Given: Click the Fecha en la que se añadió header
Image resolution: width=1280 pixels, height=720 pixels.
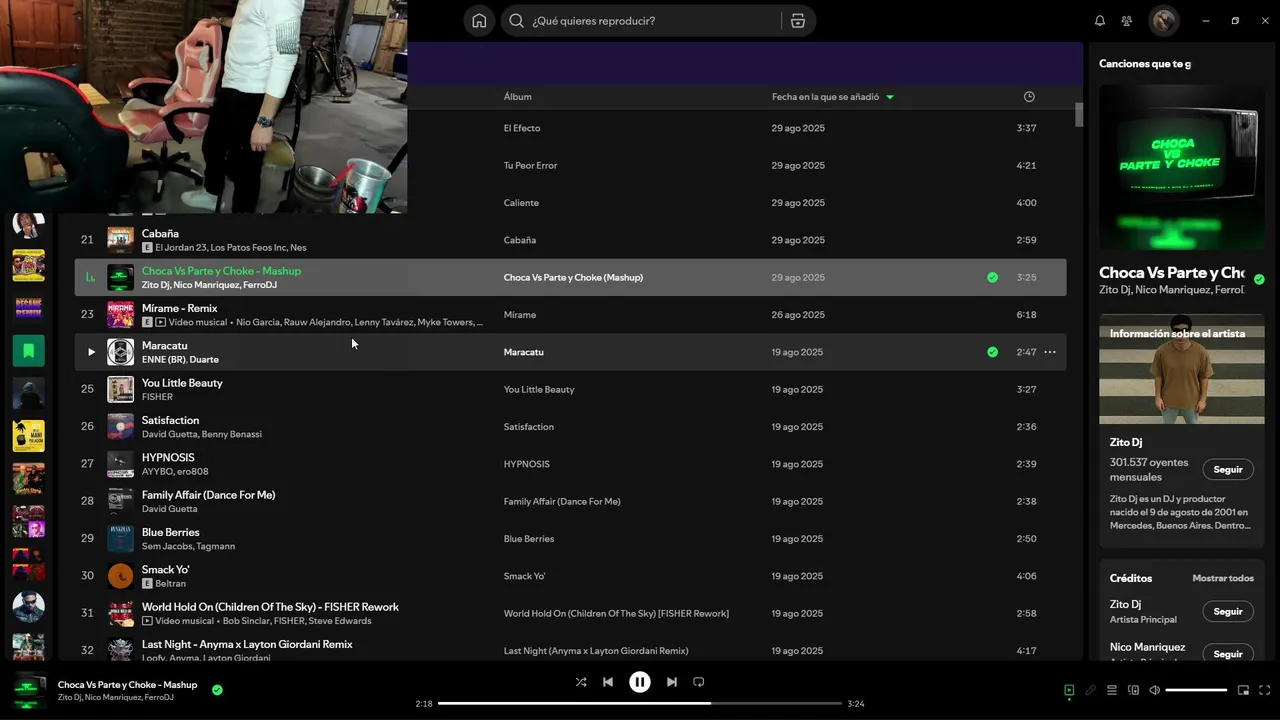Looking at the screenshot, I should coord(825,97).
